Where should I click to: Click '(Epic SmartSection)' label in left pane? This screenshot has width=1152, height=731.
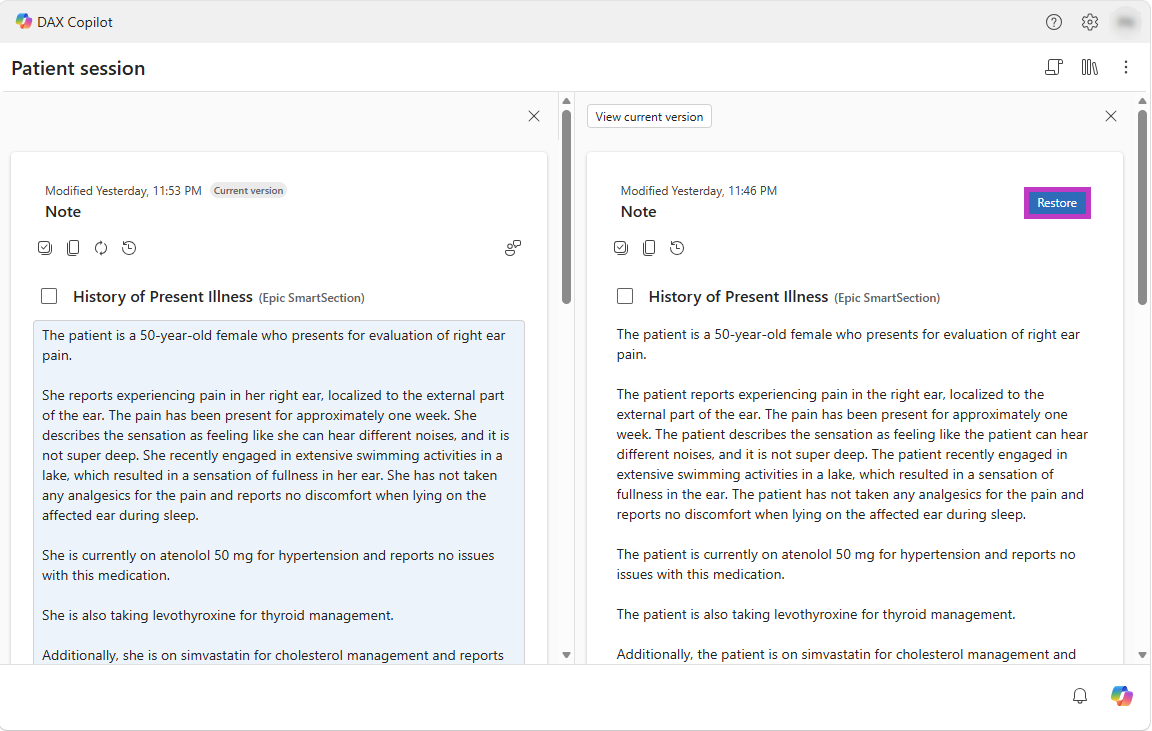[x=312, y=298]
